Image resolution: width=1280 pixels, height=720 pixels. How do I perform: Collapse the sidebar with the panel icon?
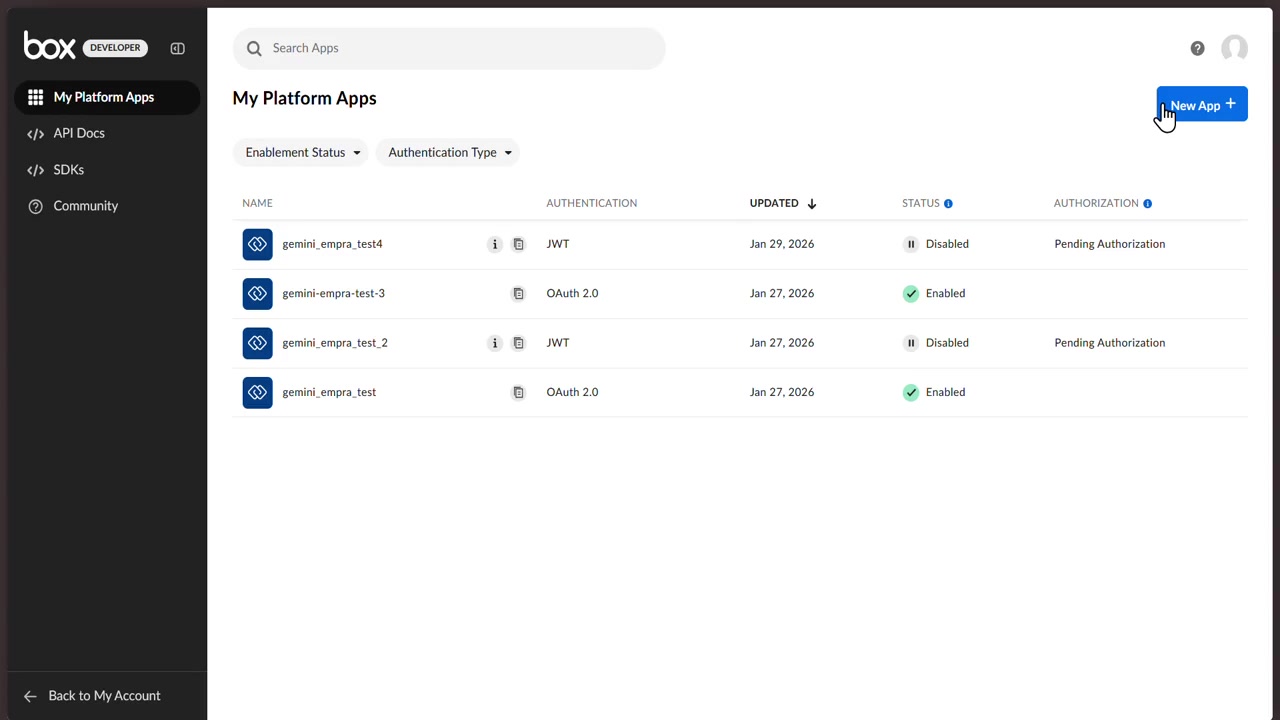[177, 48]
